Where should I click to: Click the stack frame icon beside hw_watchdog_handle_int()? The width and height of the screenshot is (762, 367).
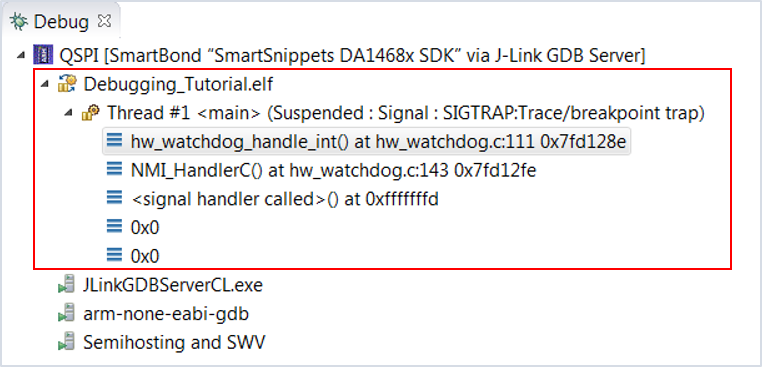[114, 141]
